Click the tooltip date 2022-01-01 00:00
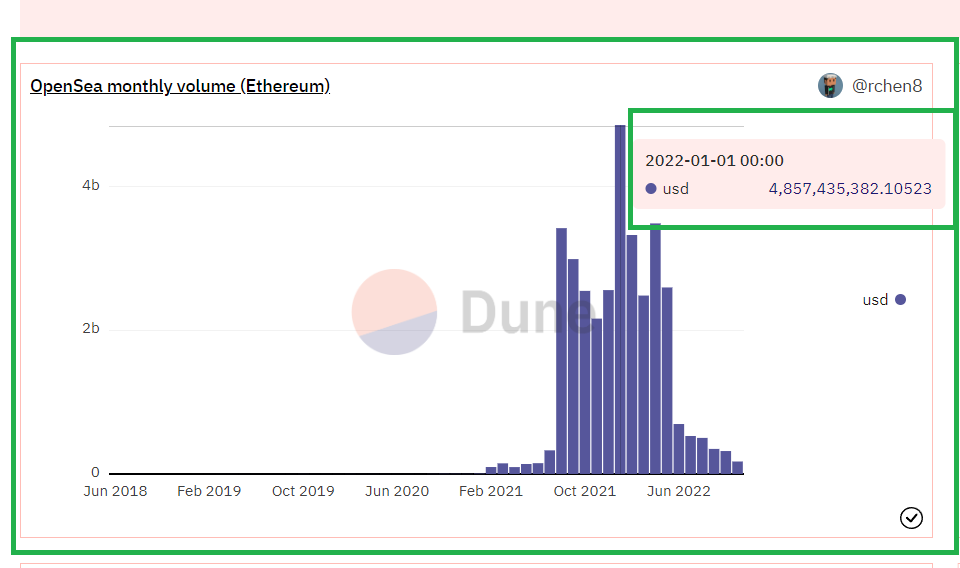 714,160
